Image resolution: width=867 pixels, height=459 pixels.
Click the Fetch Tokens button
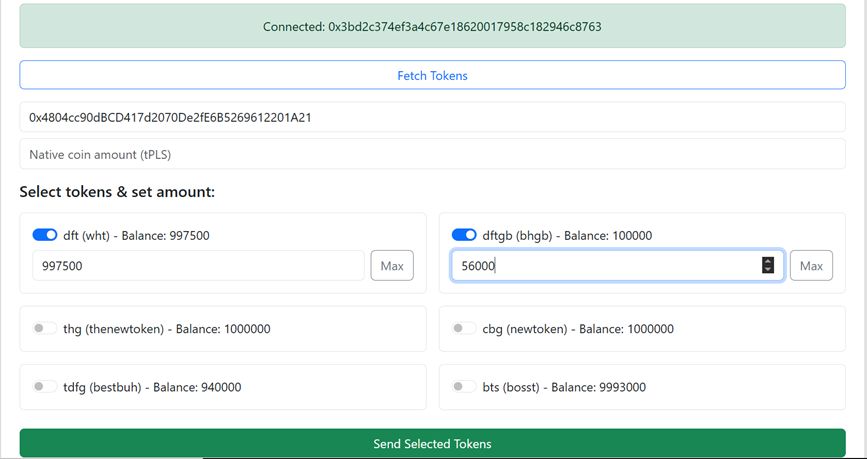click(432, 75)
